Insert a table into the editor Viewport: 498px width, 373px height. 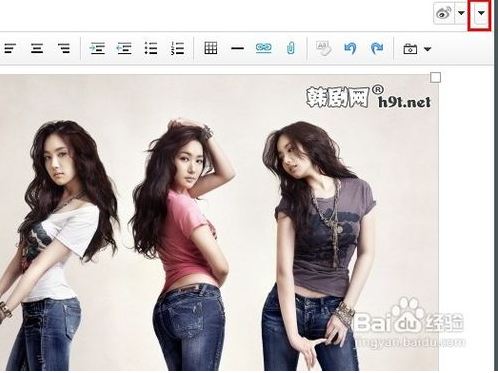pyautogui.click(x=211, y=48)
